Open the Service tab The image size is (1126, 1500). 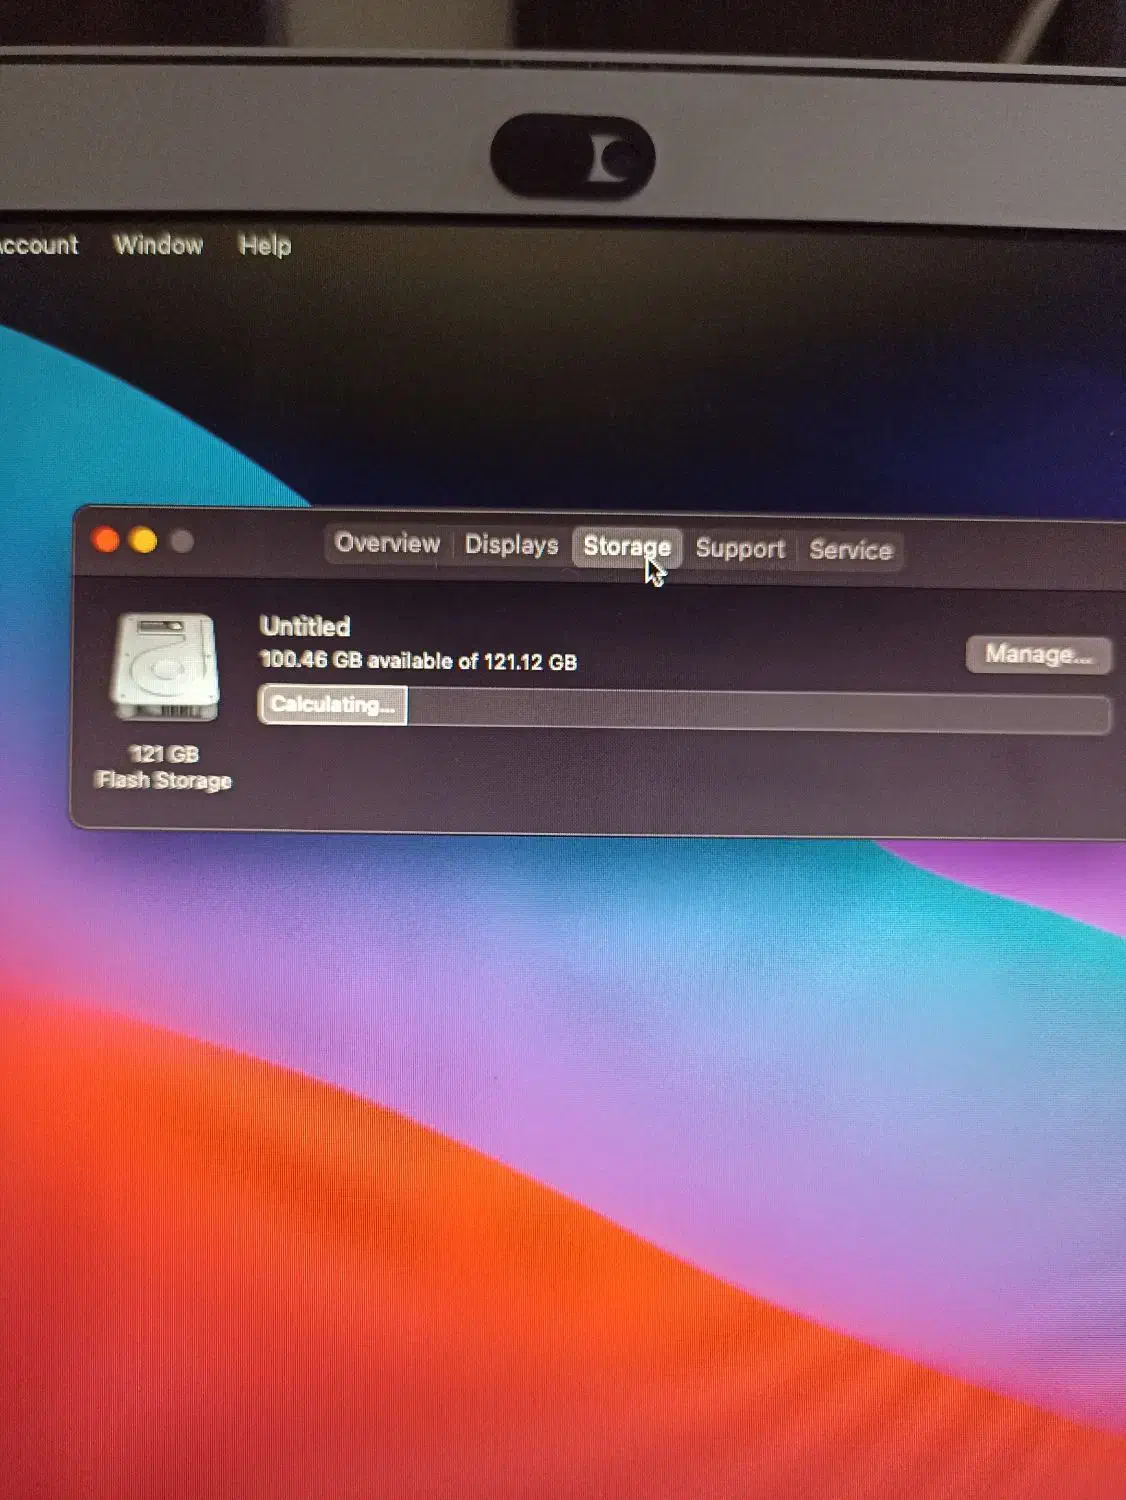(851, 550)
